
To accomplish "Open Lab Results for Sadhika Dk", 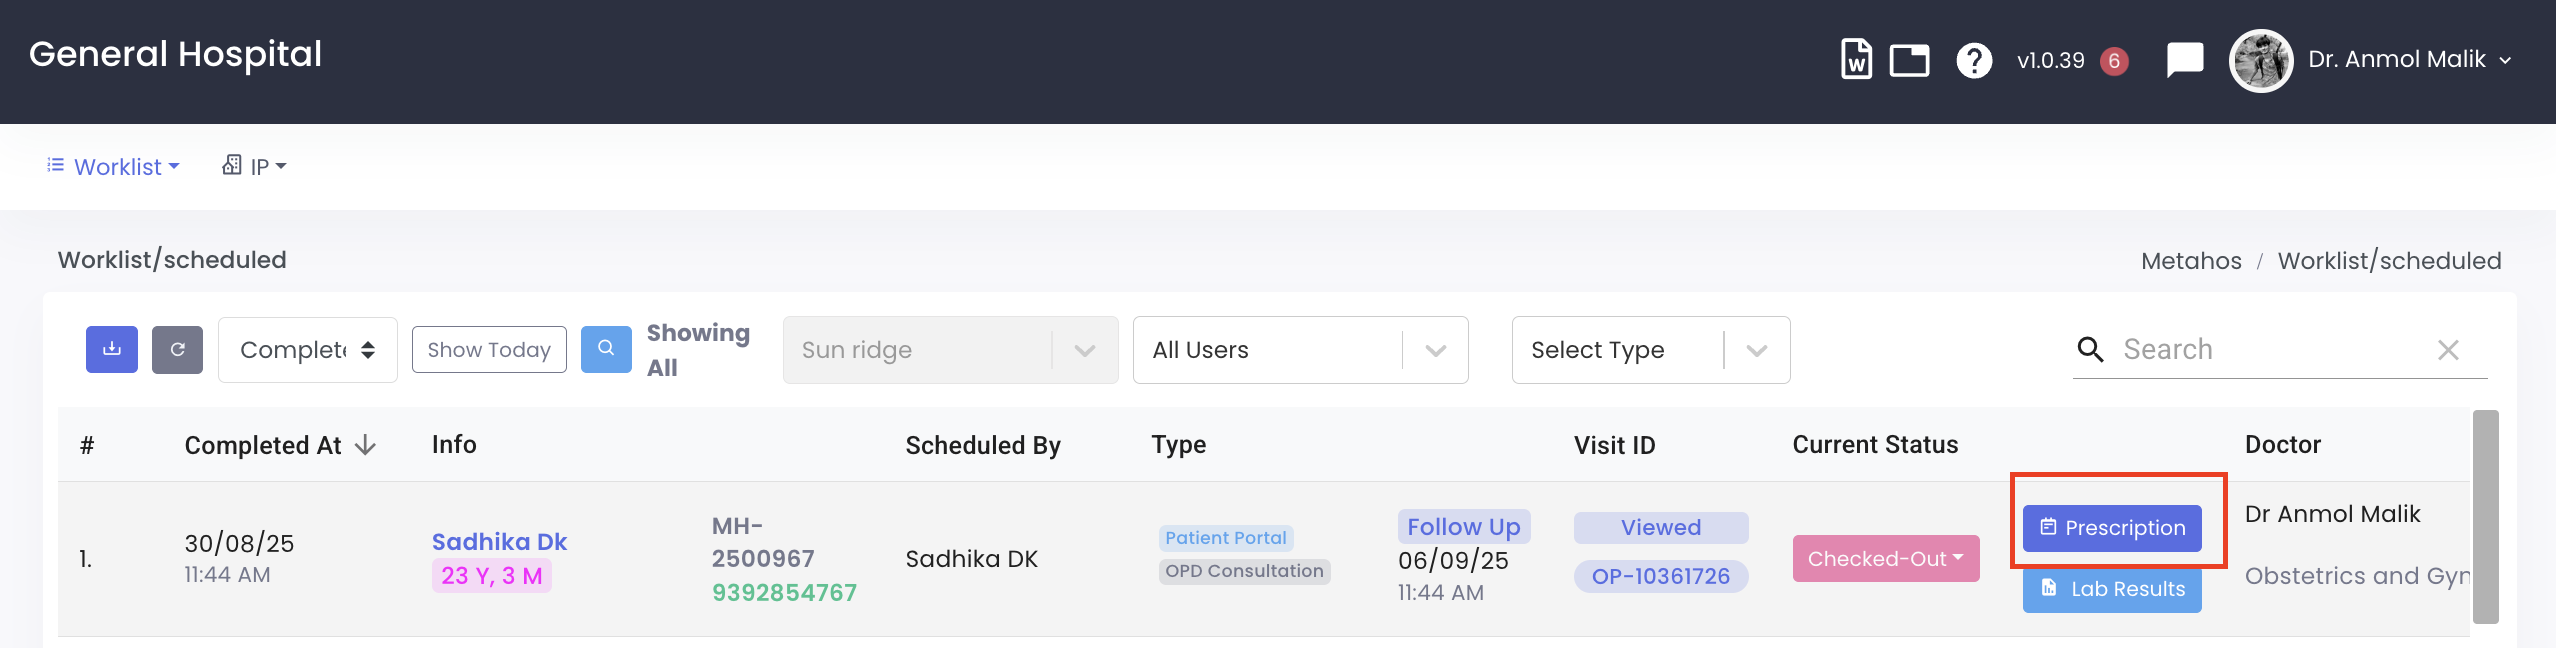I will click(x=2112, y=589).
